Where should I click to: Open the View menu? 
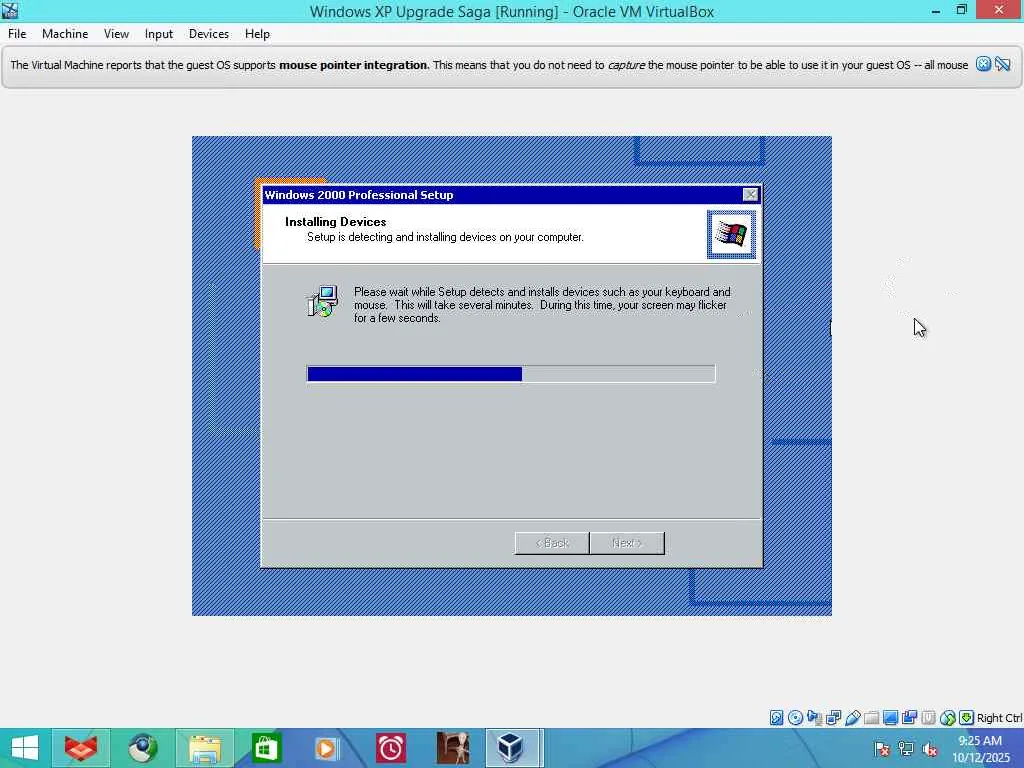coord(116,34)
